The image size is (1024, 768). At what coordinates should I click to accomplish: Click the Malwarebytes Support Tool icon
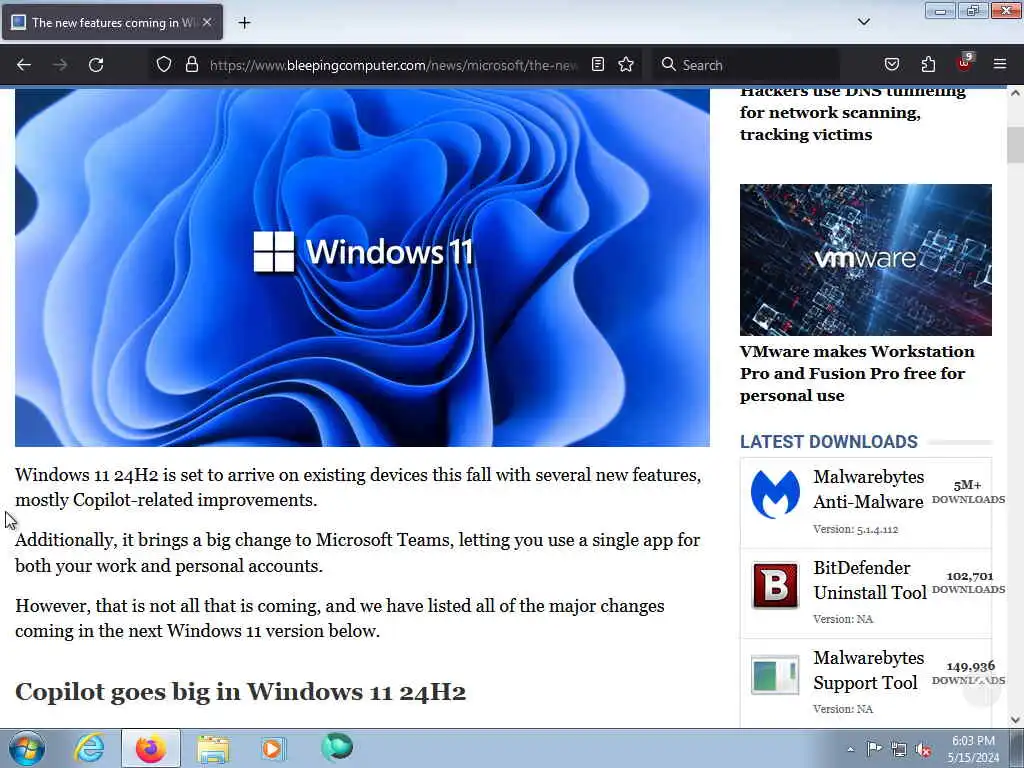(x=775, y=675)
